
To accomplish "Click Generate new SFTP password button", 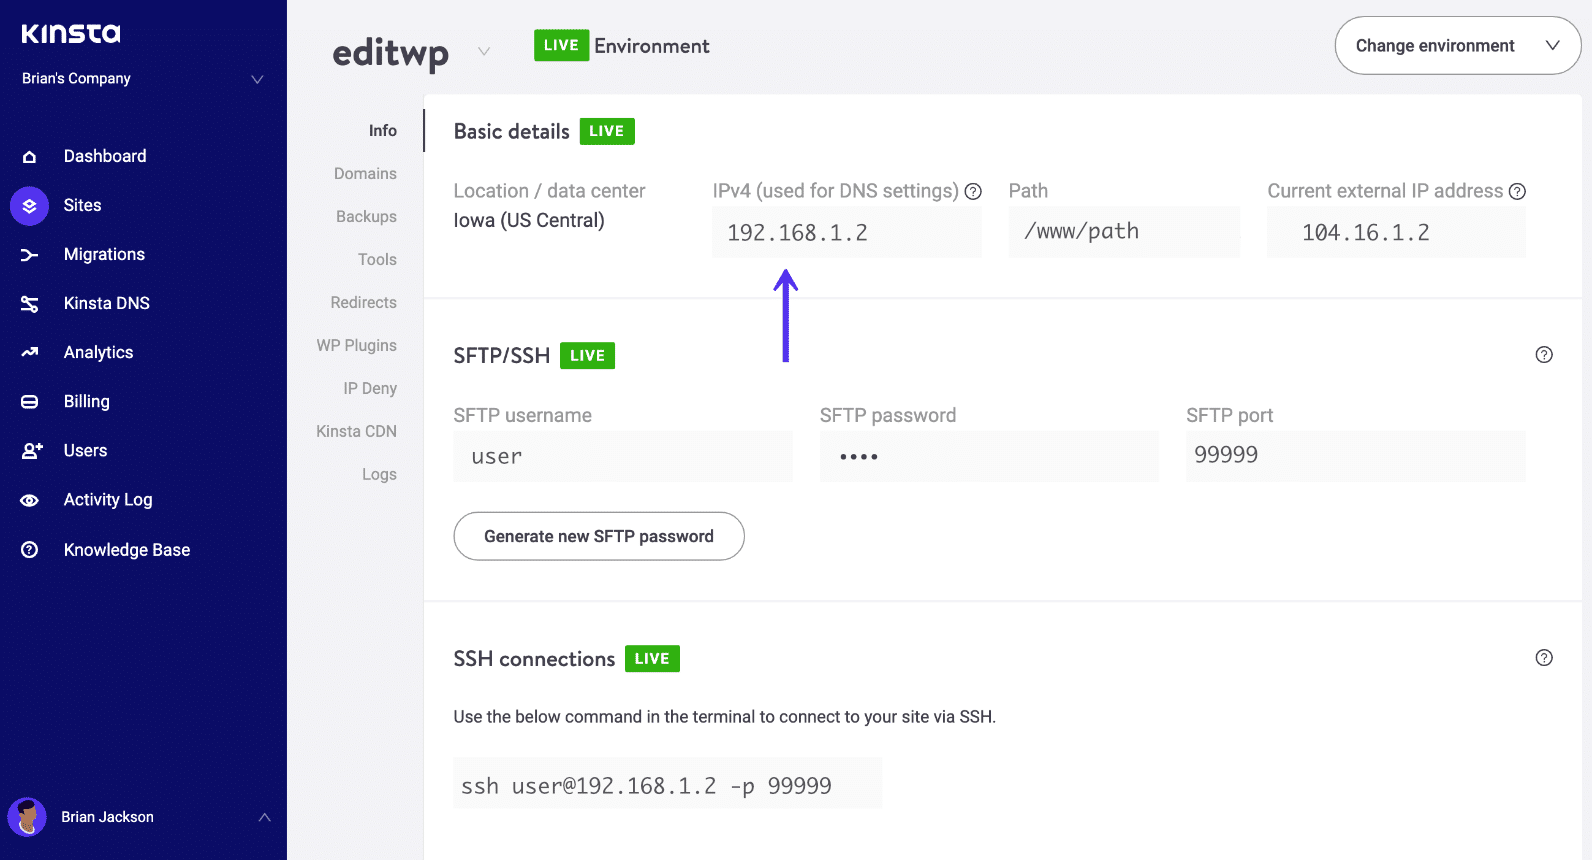I will coord(599,537).
